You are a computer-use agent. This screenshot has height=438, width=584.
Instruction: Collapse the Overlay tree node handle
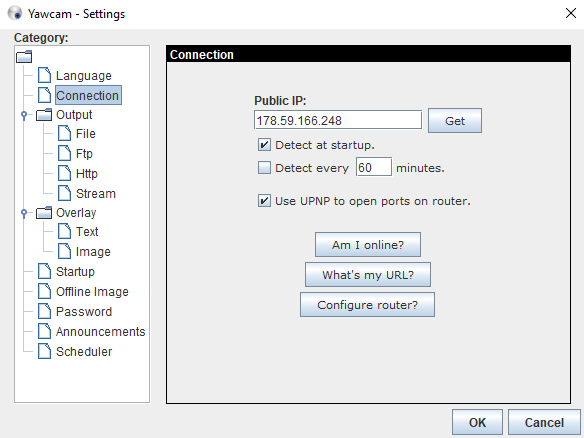click(24, 213)
